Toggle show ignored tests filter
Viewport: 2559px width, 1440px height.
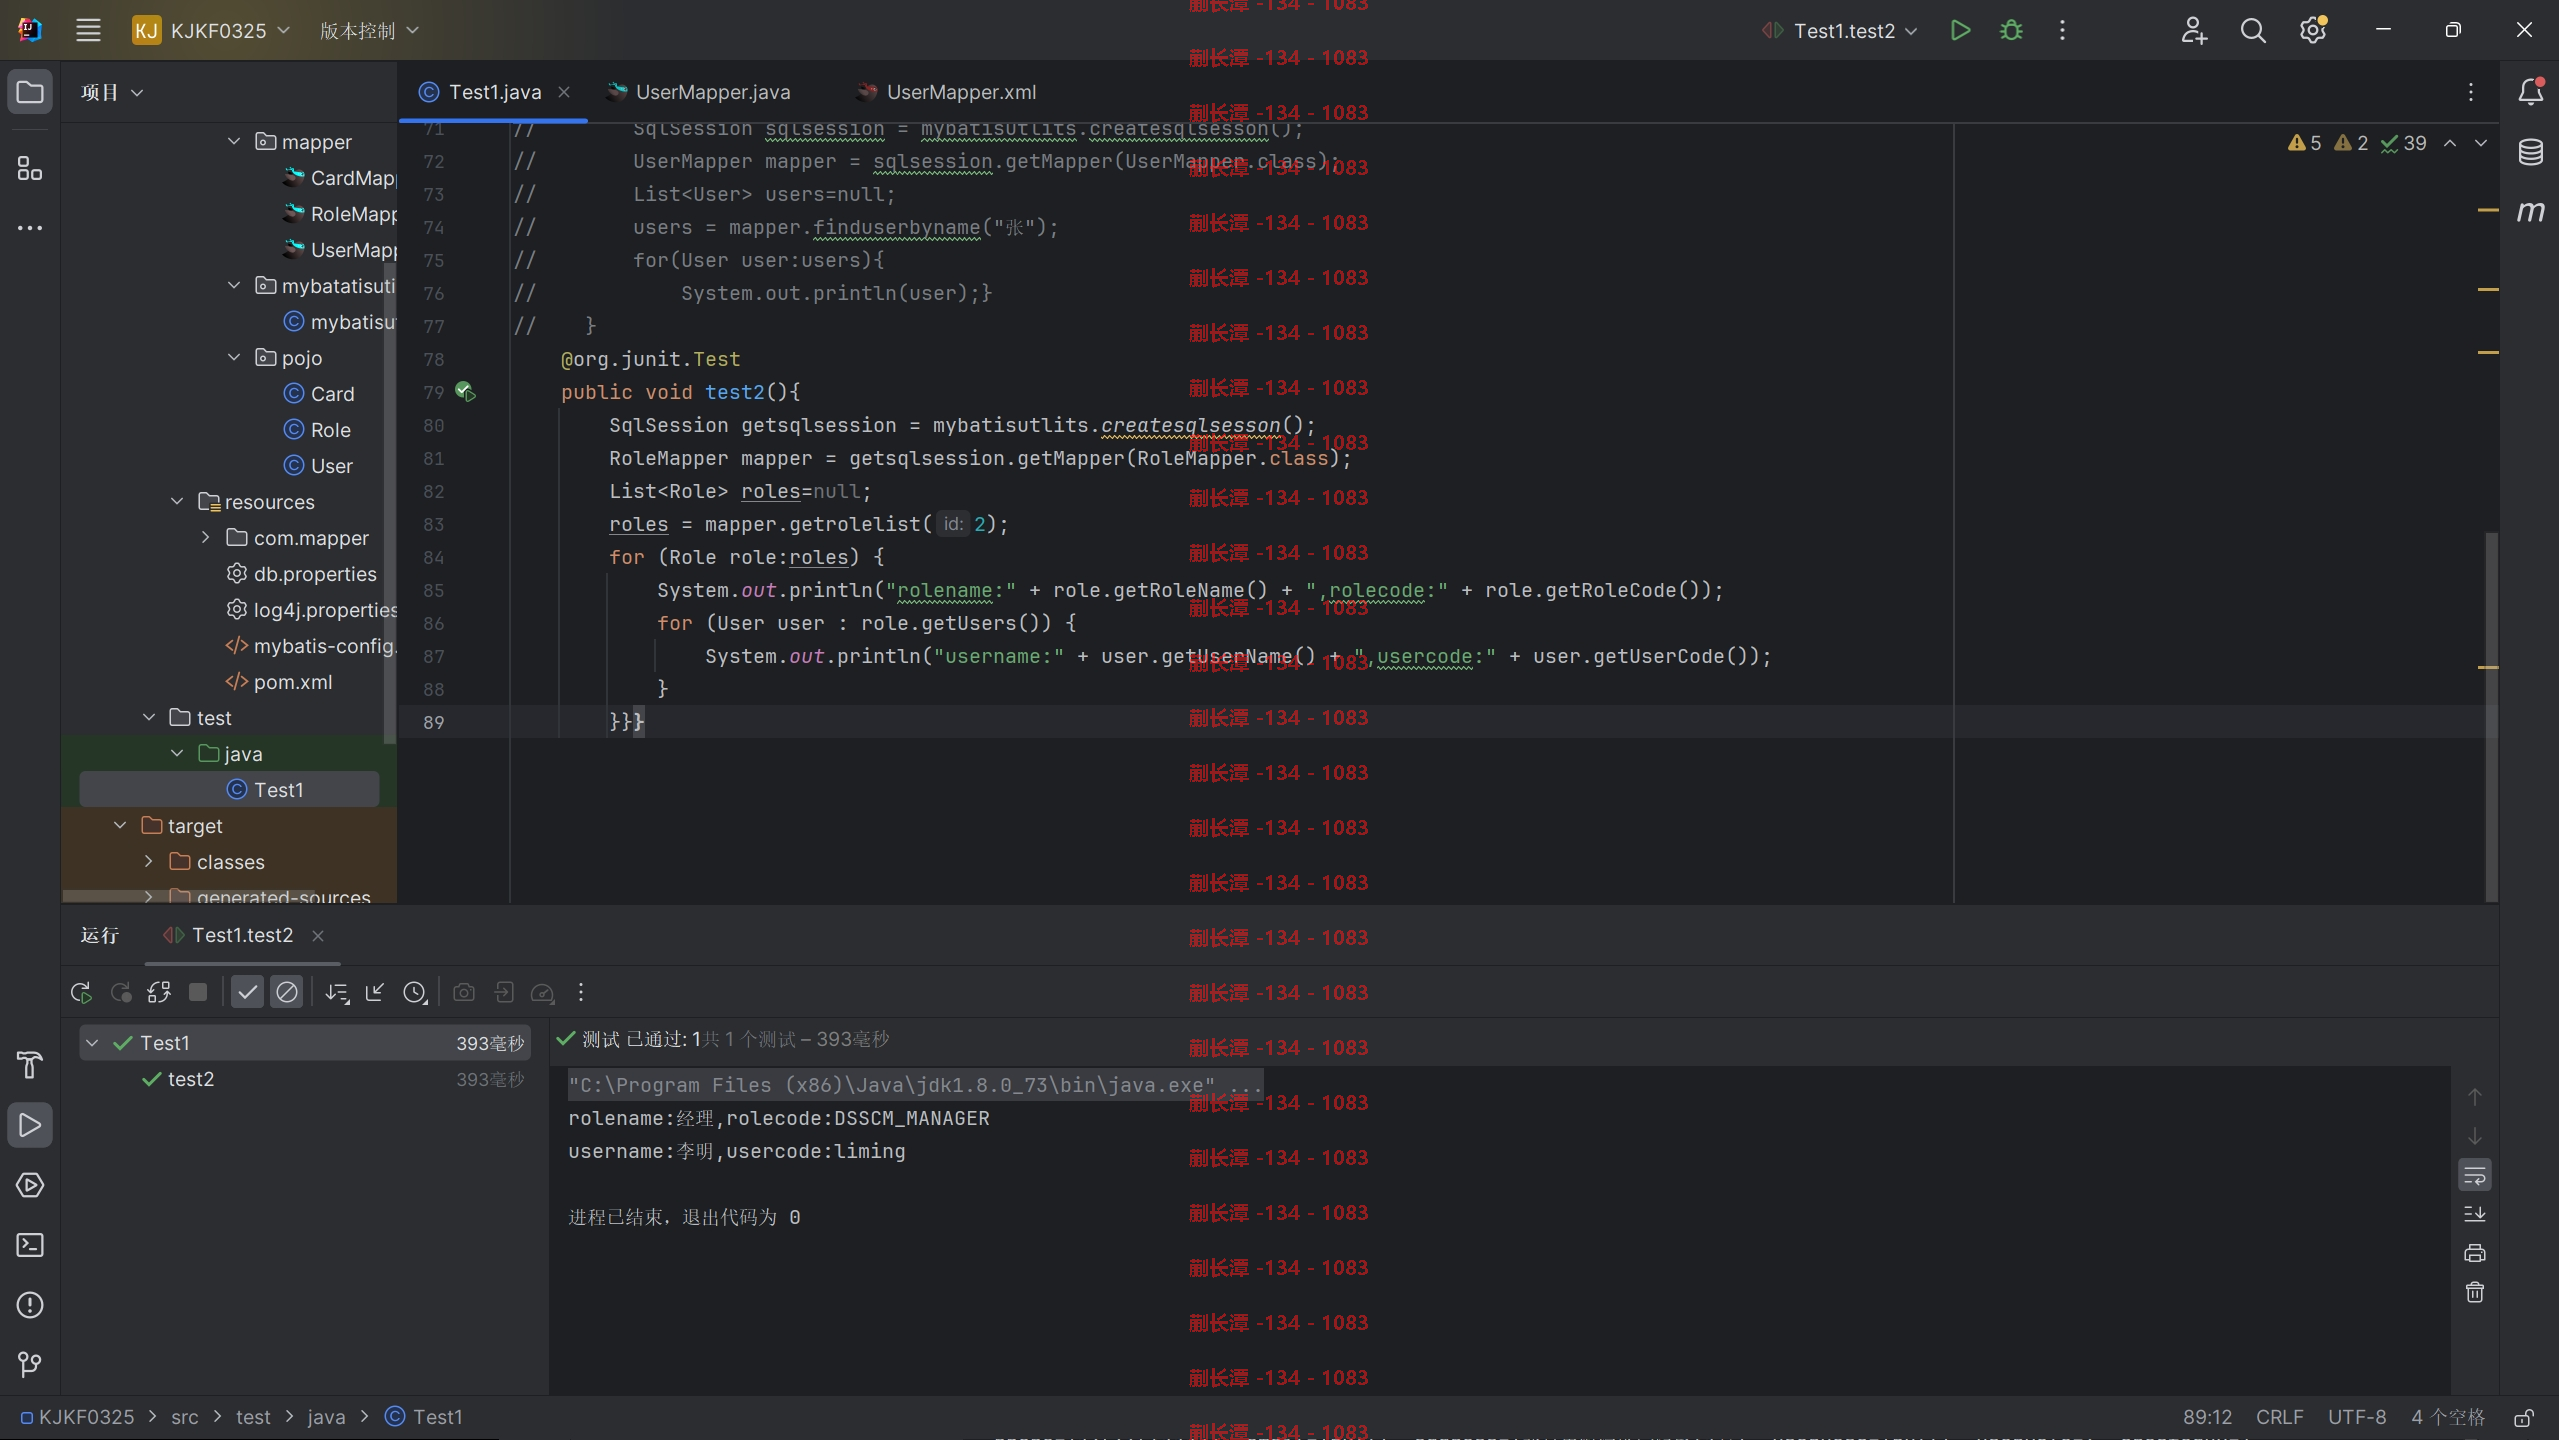[287, 992]
